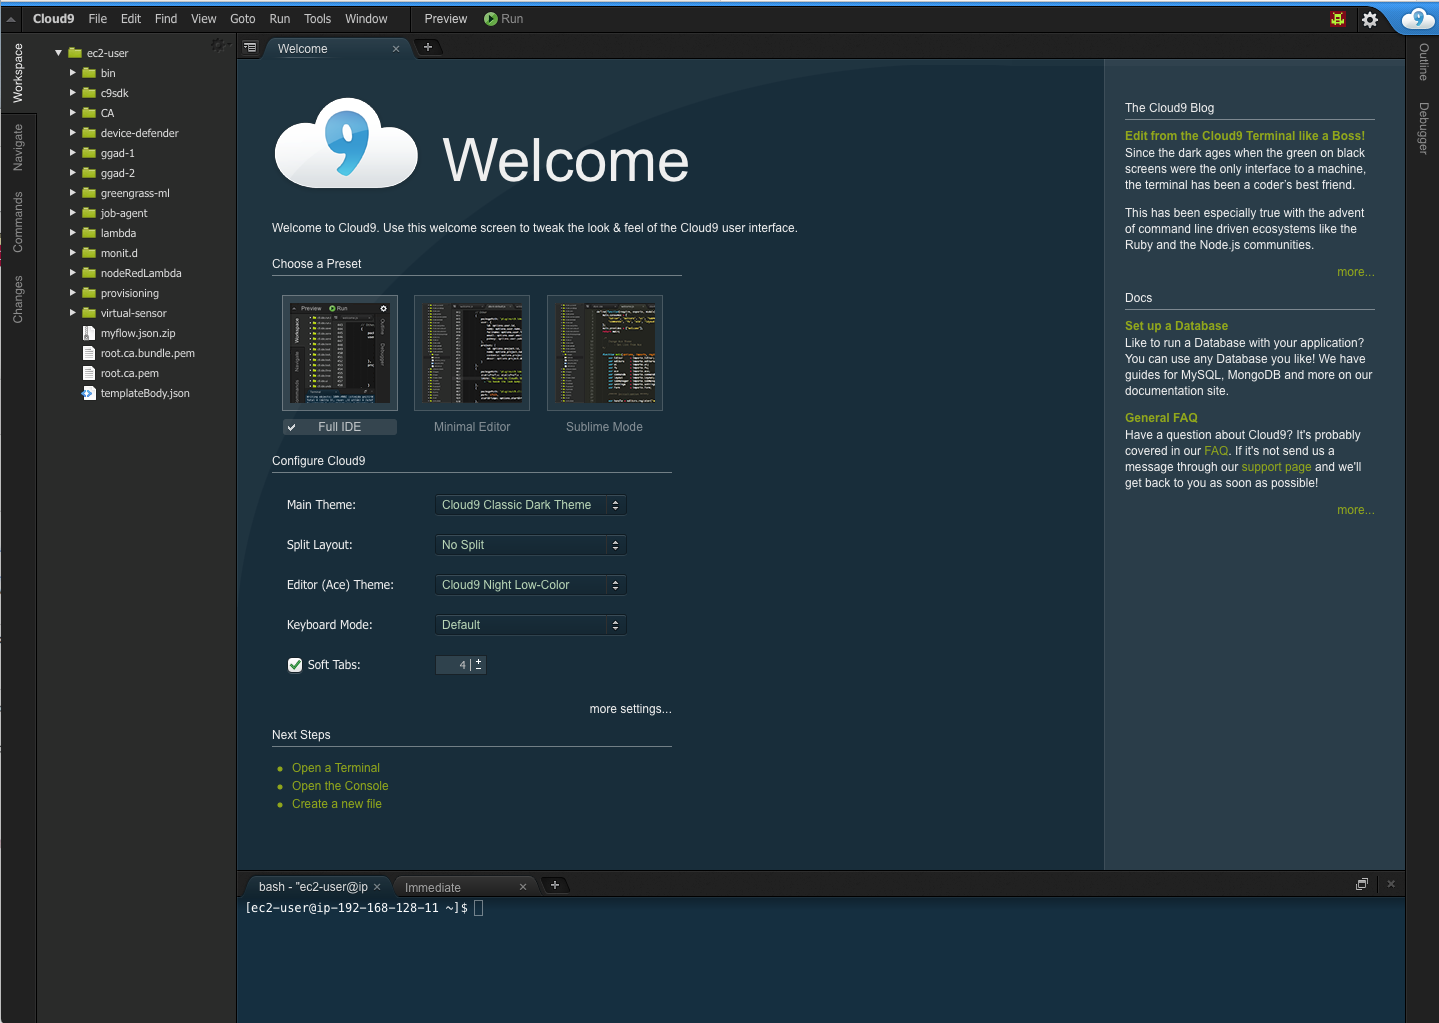Click the myflow.json.zip file icon
Screen dimensions: 1439x1023
pyautogui.click(x=89, y=333)
